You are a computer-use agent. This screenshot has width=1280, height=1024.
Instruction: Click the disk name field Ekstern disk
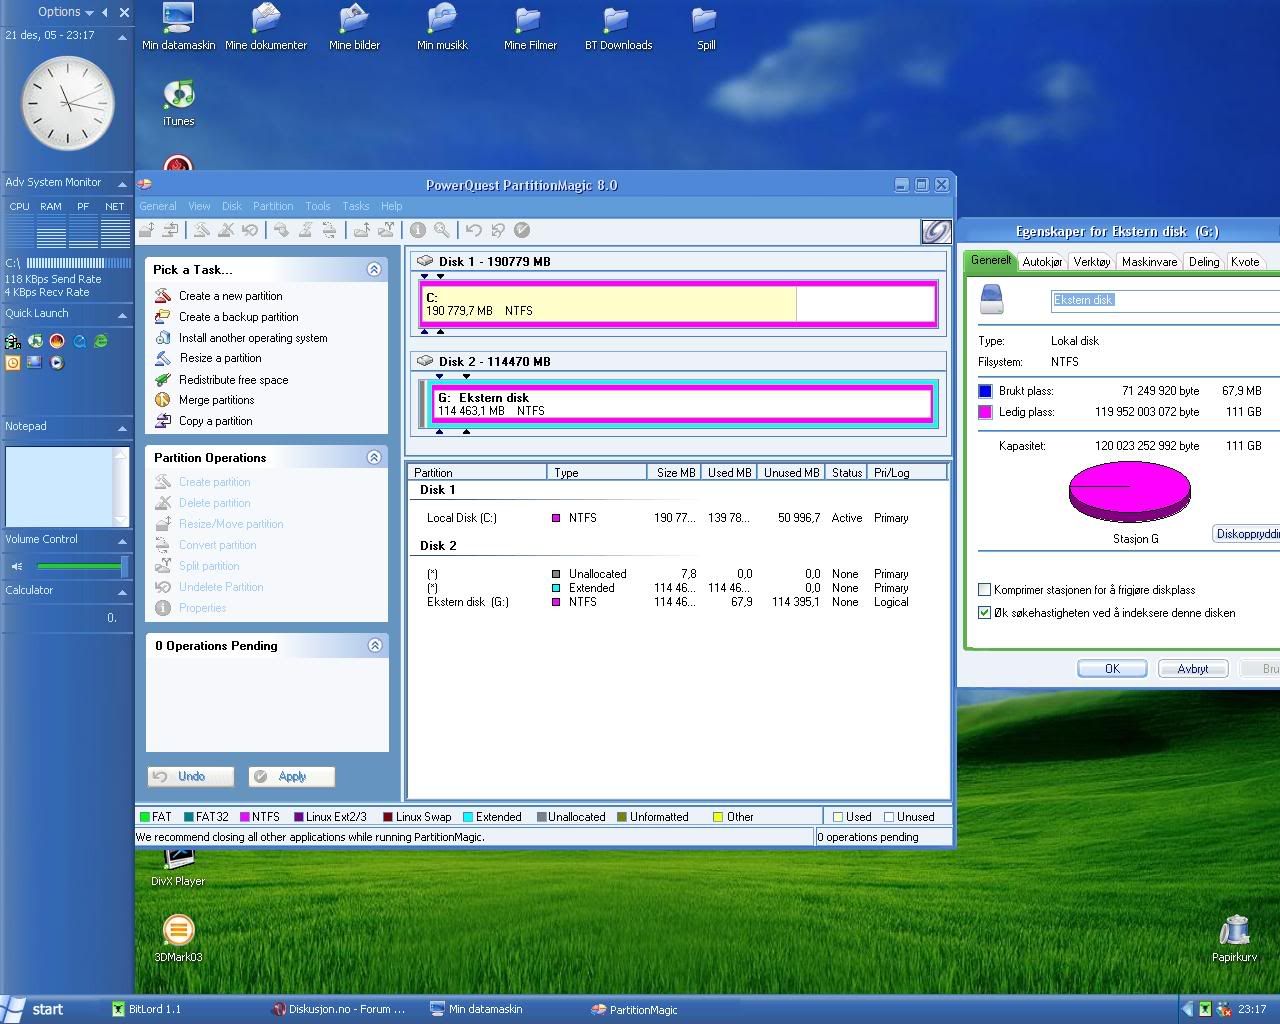tap(1165, 300)
